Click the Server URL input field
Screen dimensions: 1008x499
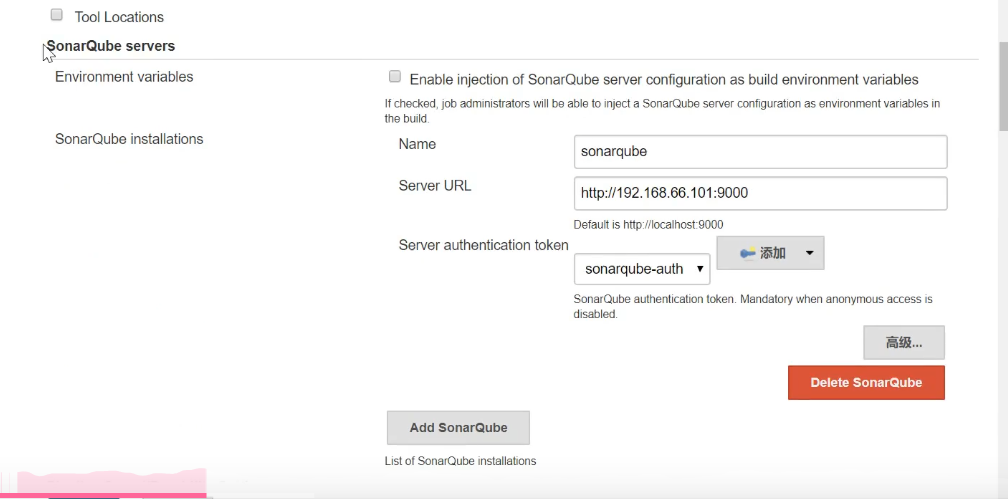coord(760,193)
